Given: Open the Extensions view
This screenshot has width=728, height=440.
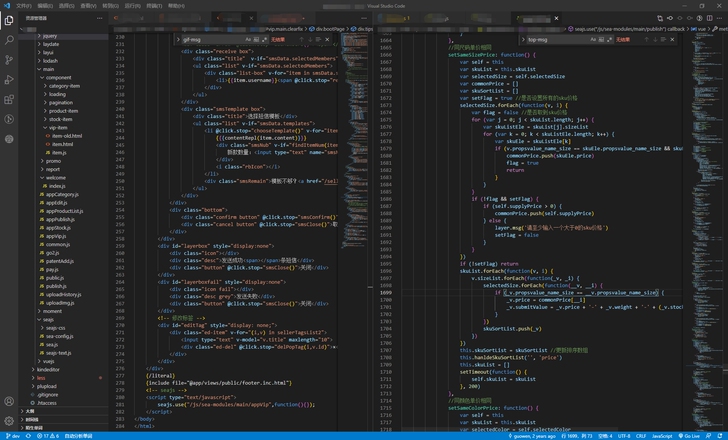Looking at the screenshot, I should (x=9, y=99).
